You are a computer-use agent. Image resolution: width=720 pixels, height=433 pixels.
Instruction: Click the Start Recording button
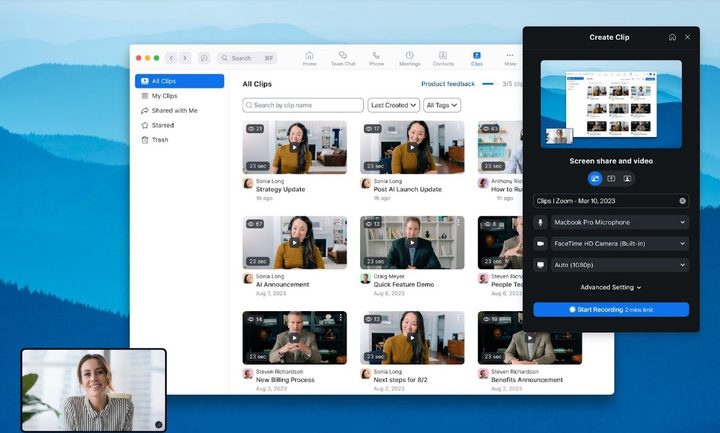(611, 310)
